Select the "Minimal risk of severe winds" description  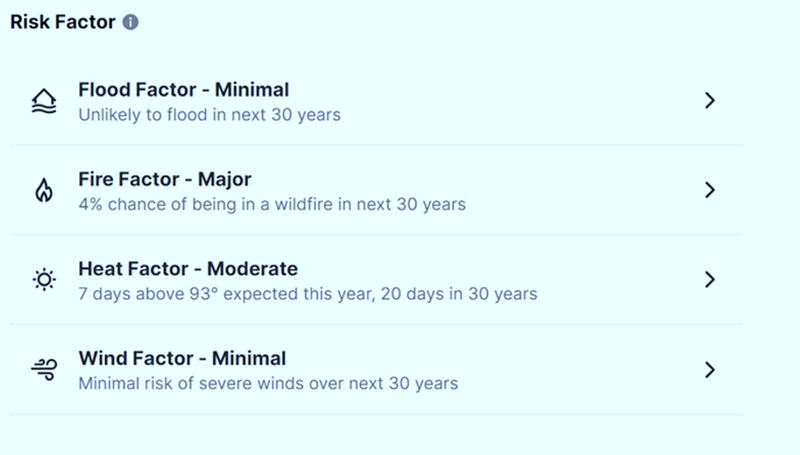tap(268, 383)
